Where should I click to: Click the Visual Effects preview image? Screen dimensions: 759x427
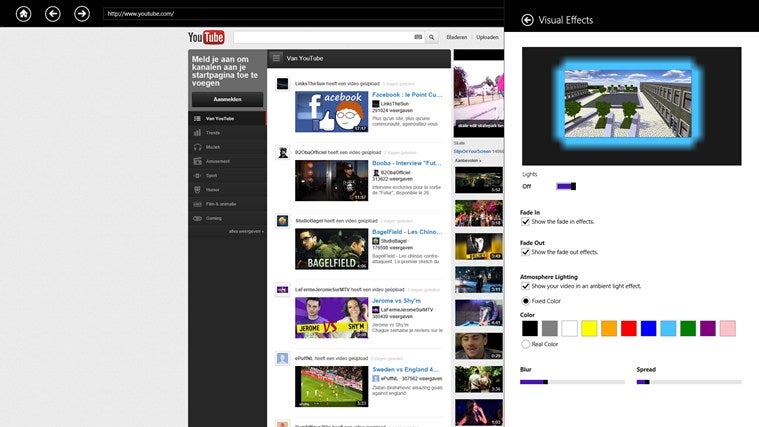(x=631, y=106)
